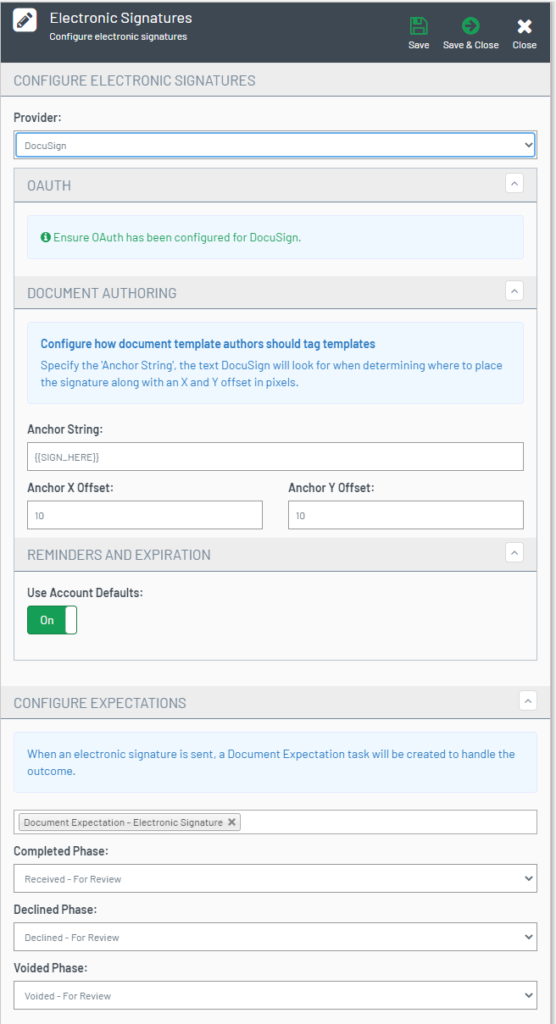The image size is (556, 1024).
Task: Open the Declined Phase dropdown
Action: click(275, 937)
